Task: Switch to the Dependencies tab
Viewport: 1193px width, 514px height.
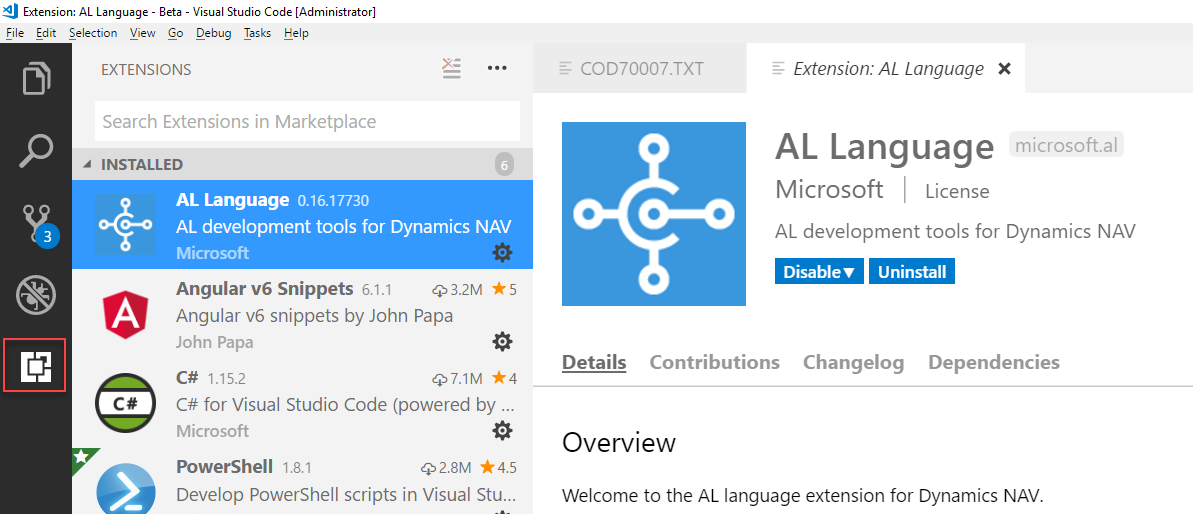Action: click(994, 362)
